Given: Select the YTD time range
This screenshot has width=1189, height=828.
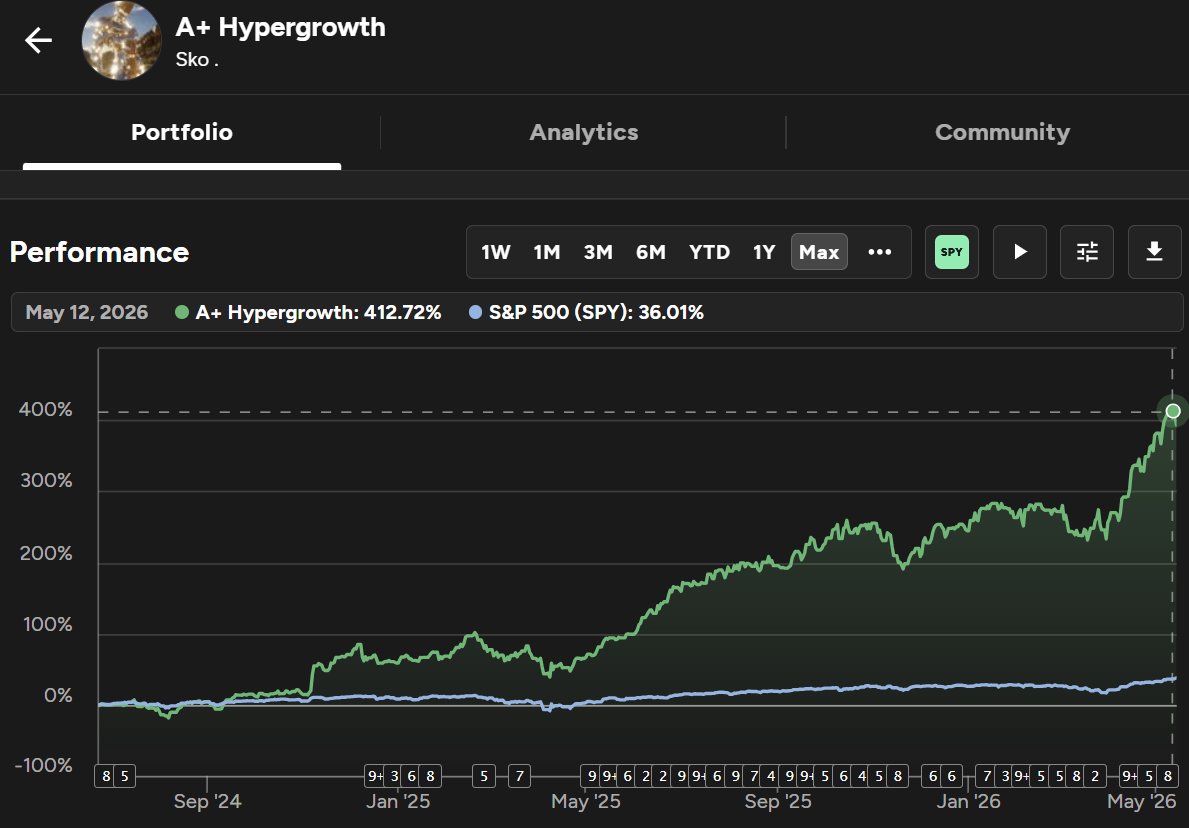Looking at the screenshot, I should coord(710,252).
